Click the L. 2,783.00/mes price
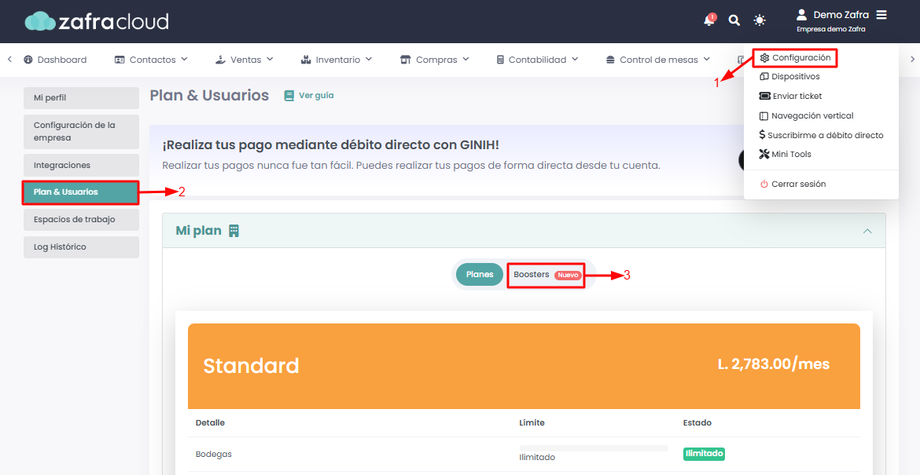The width and height of the screenshot is (920, 475). pos(773,364)
